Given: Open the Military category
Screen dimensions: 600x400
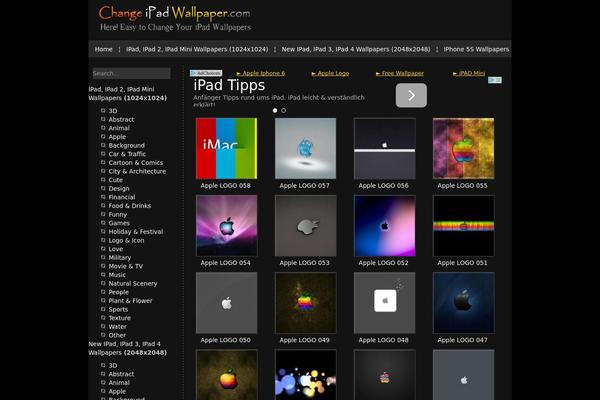Looking at the screenshot, I should point(120,258).
